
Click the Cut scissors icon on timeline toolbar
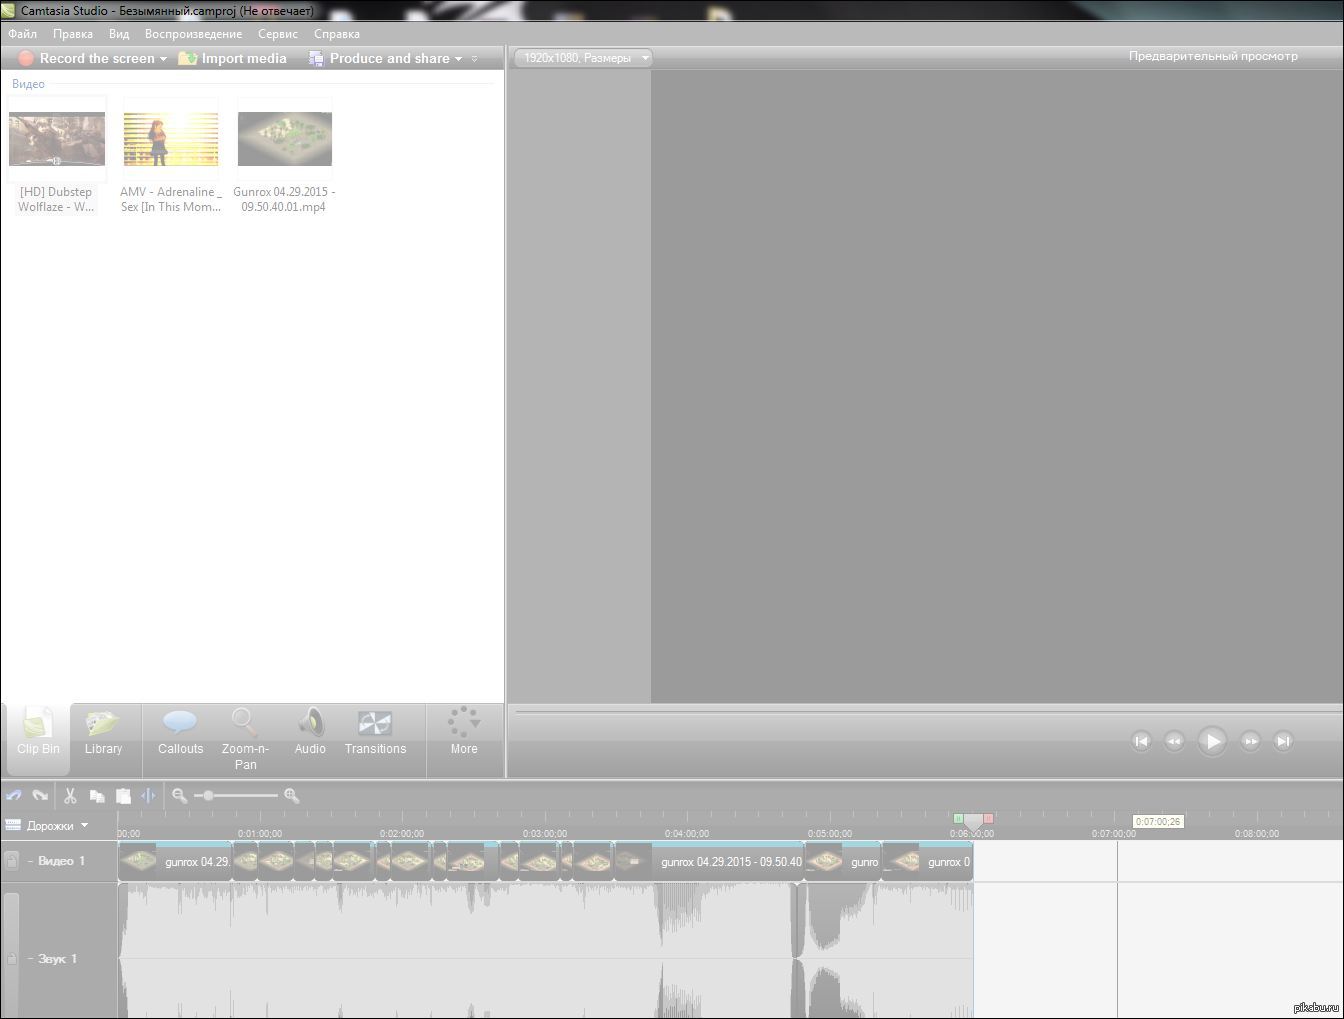coord(70,796)
